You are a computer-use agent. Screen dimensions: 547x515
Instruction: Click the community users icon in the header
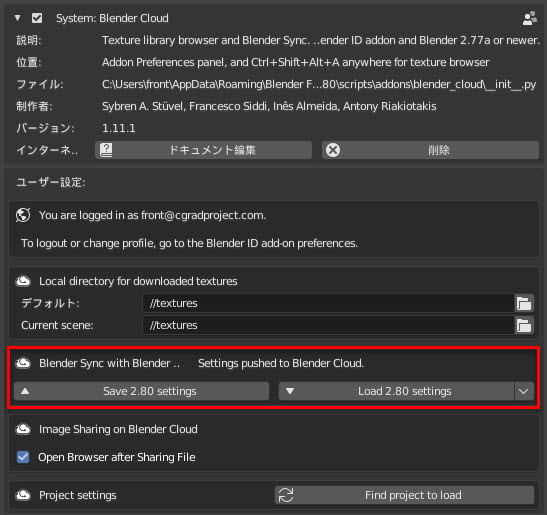pyautogui.click(x=530, y=18)
